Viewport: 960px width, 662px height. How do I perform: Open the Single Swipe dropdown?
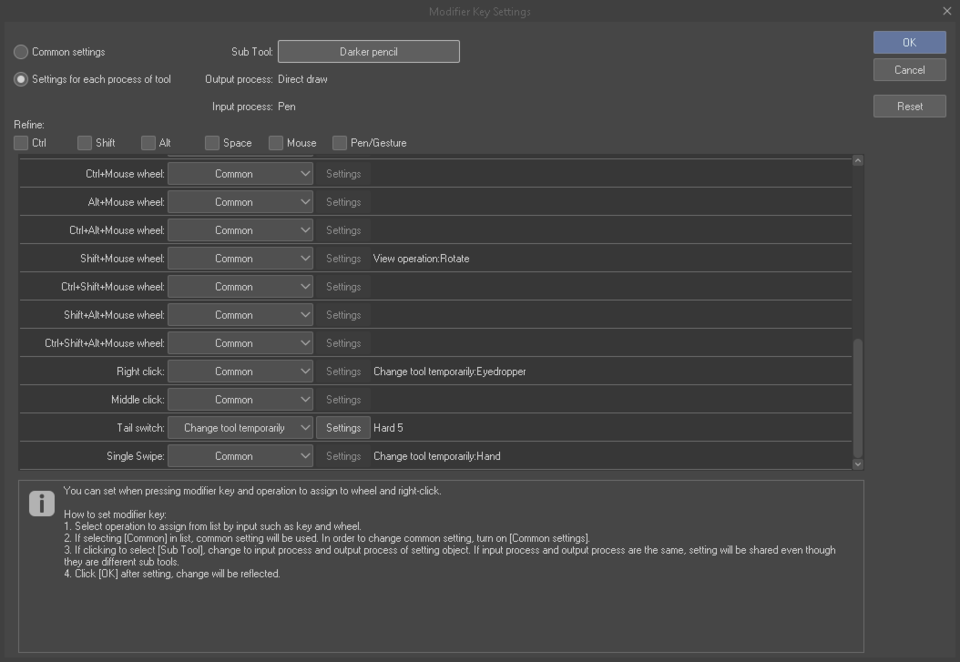(x=240, y=455)
